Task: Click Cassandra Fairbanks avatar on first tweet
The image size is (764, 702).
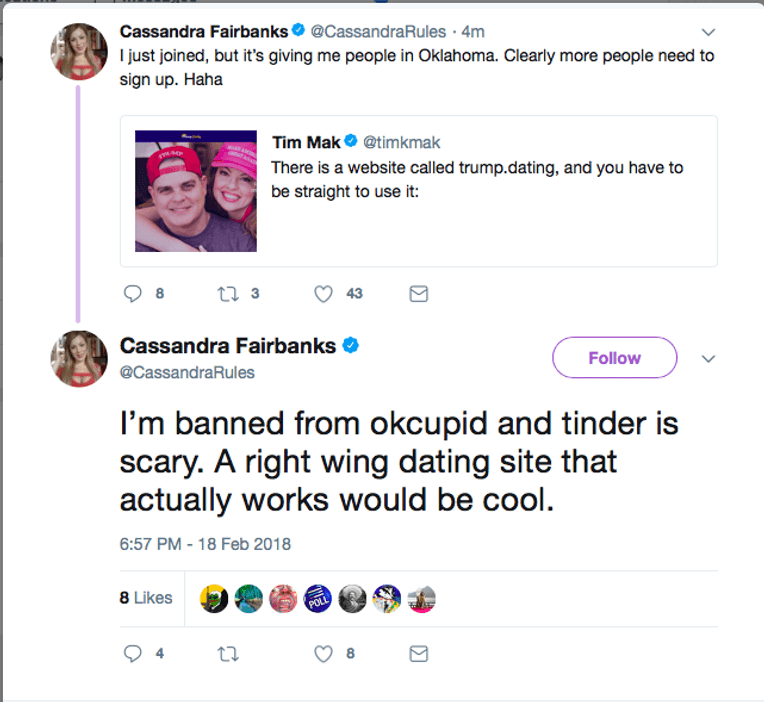Action: [x=79, y=49]
